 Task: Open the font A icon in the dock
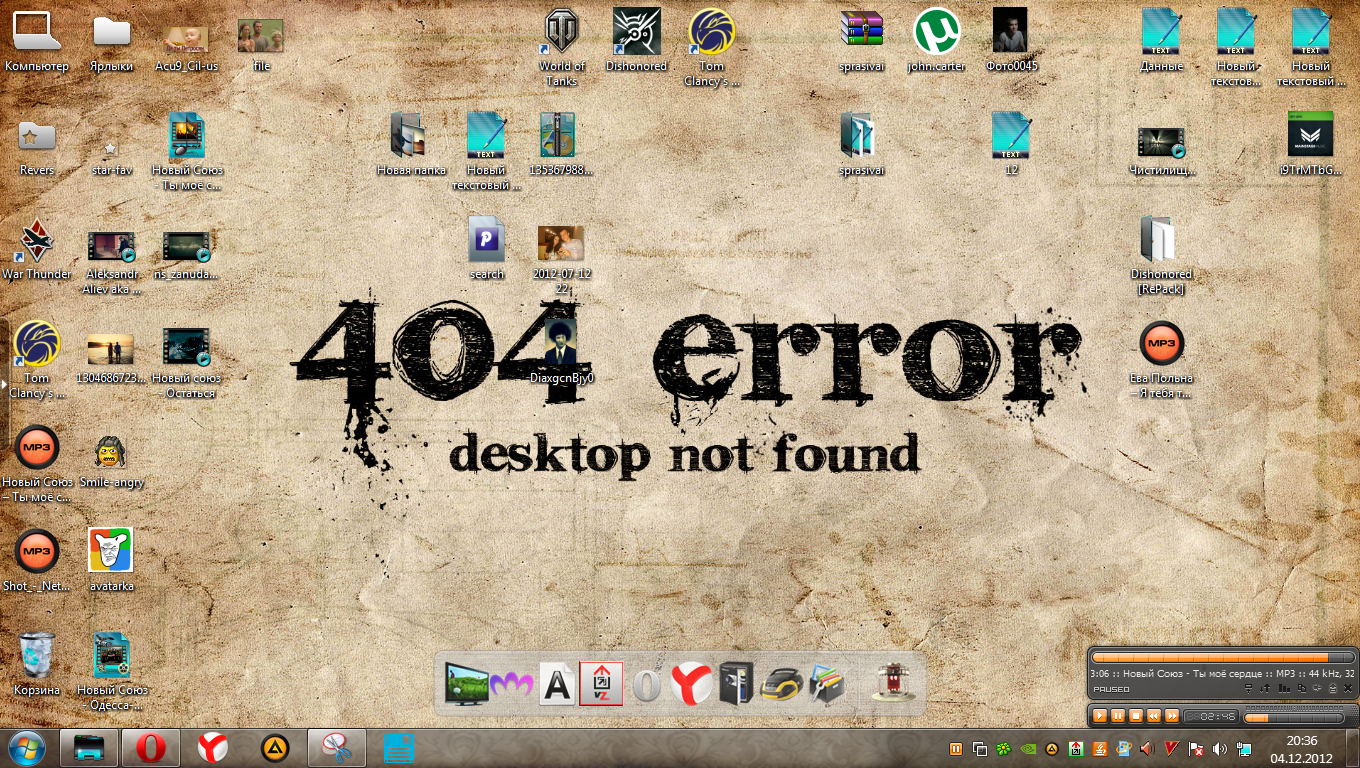(x=557, y=685)
